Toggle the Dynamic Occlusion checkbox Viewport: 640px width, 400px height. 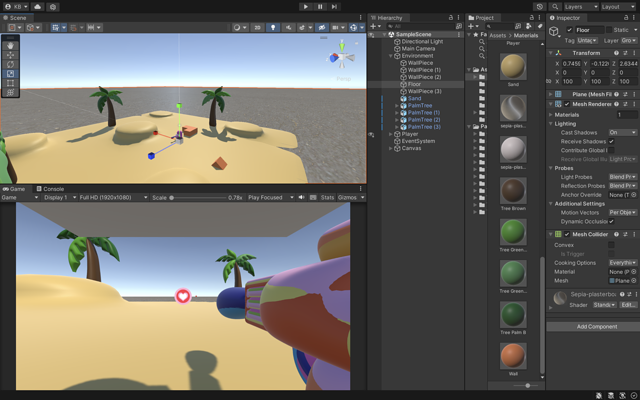point(611,221)
